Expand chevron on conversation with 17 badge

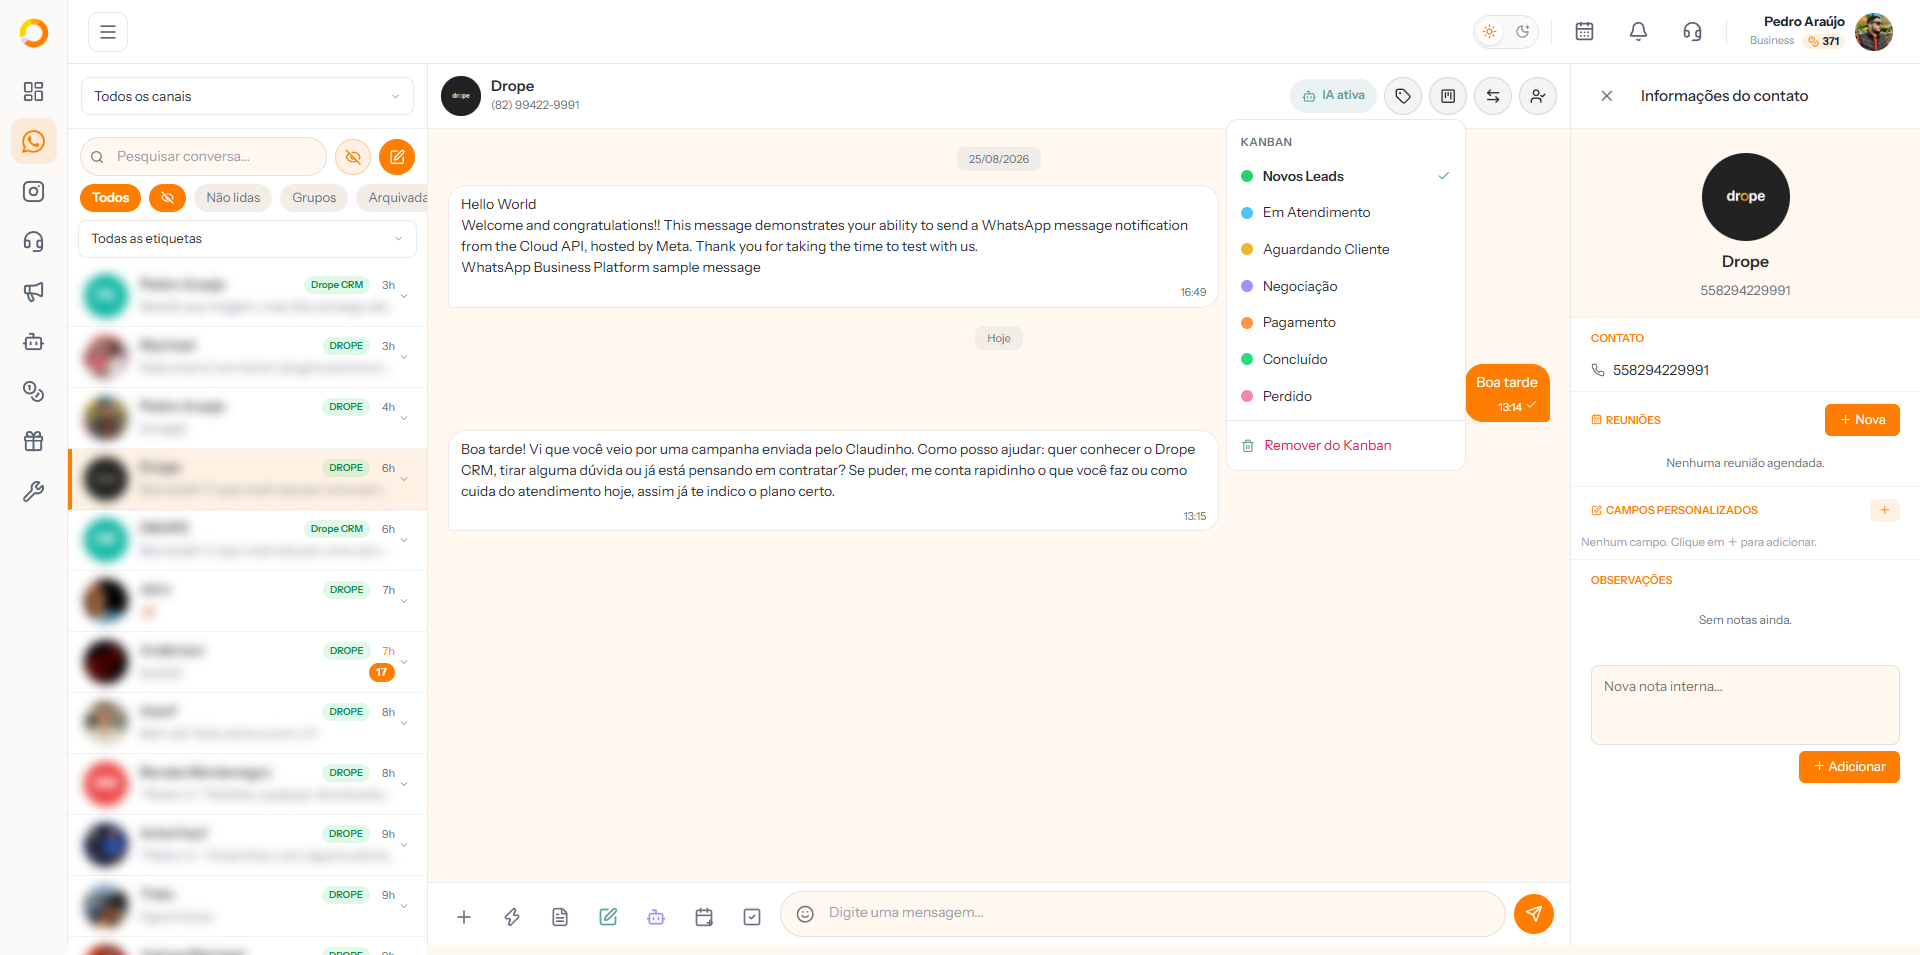click(404, 662)
